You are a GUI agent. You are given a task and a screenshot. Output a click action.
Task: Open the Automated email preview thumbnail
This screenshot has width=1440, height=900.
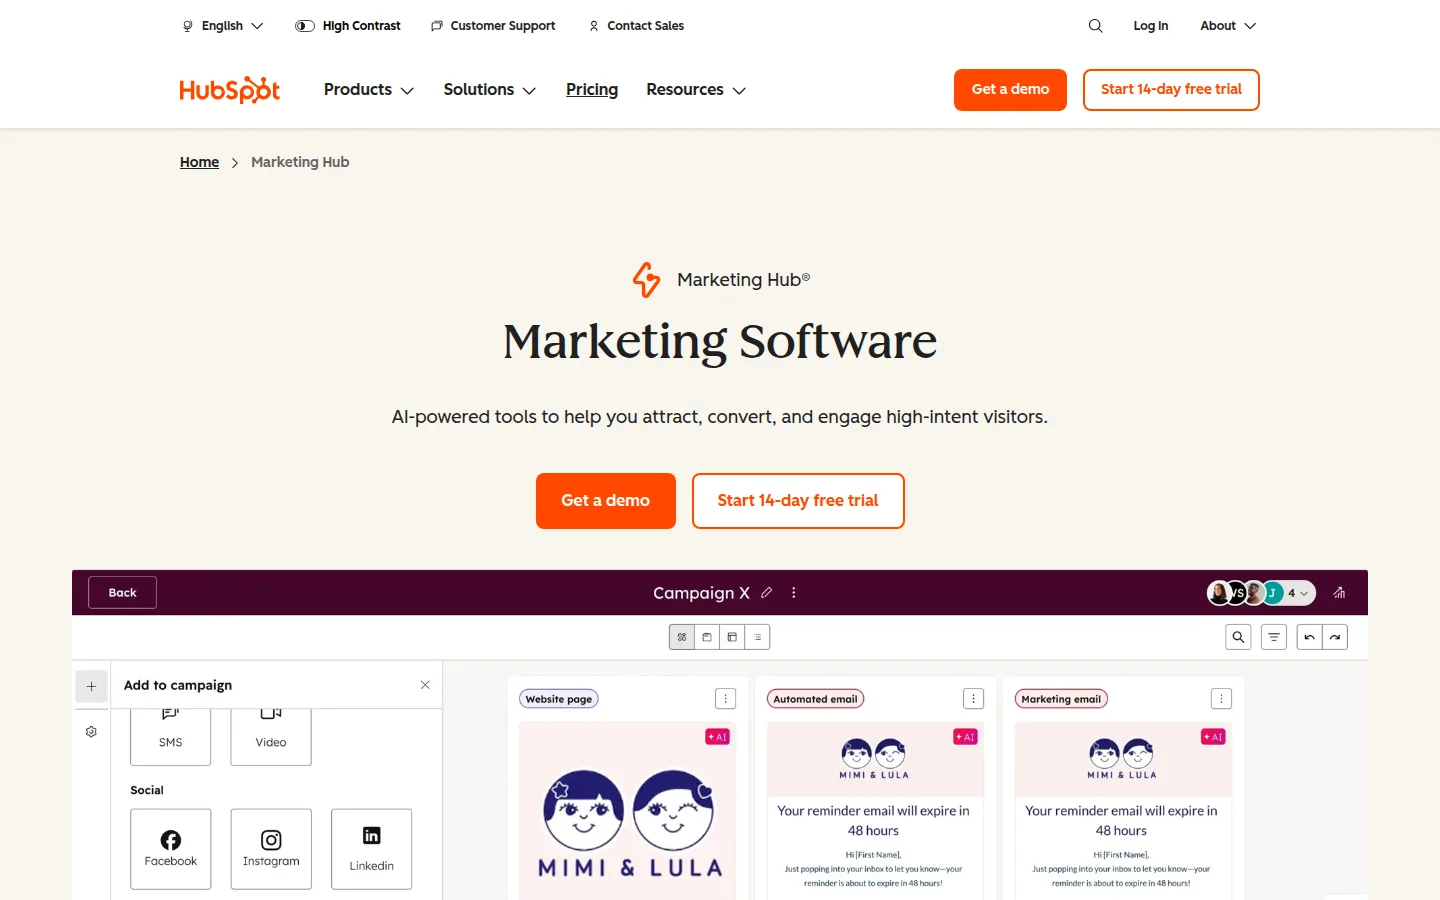point(875,811)
